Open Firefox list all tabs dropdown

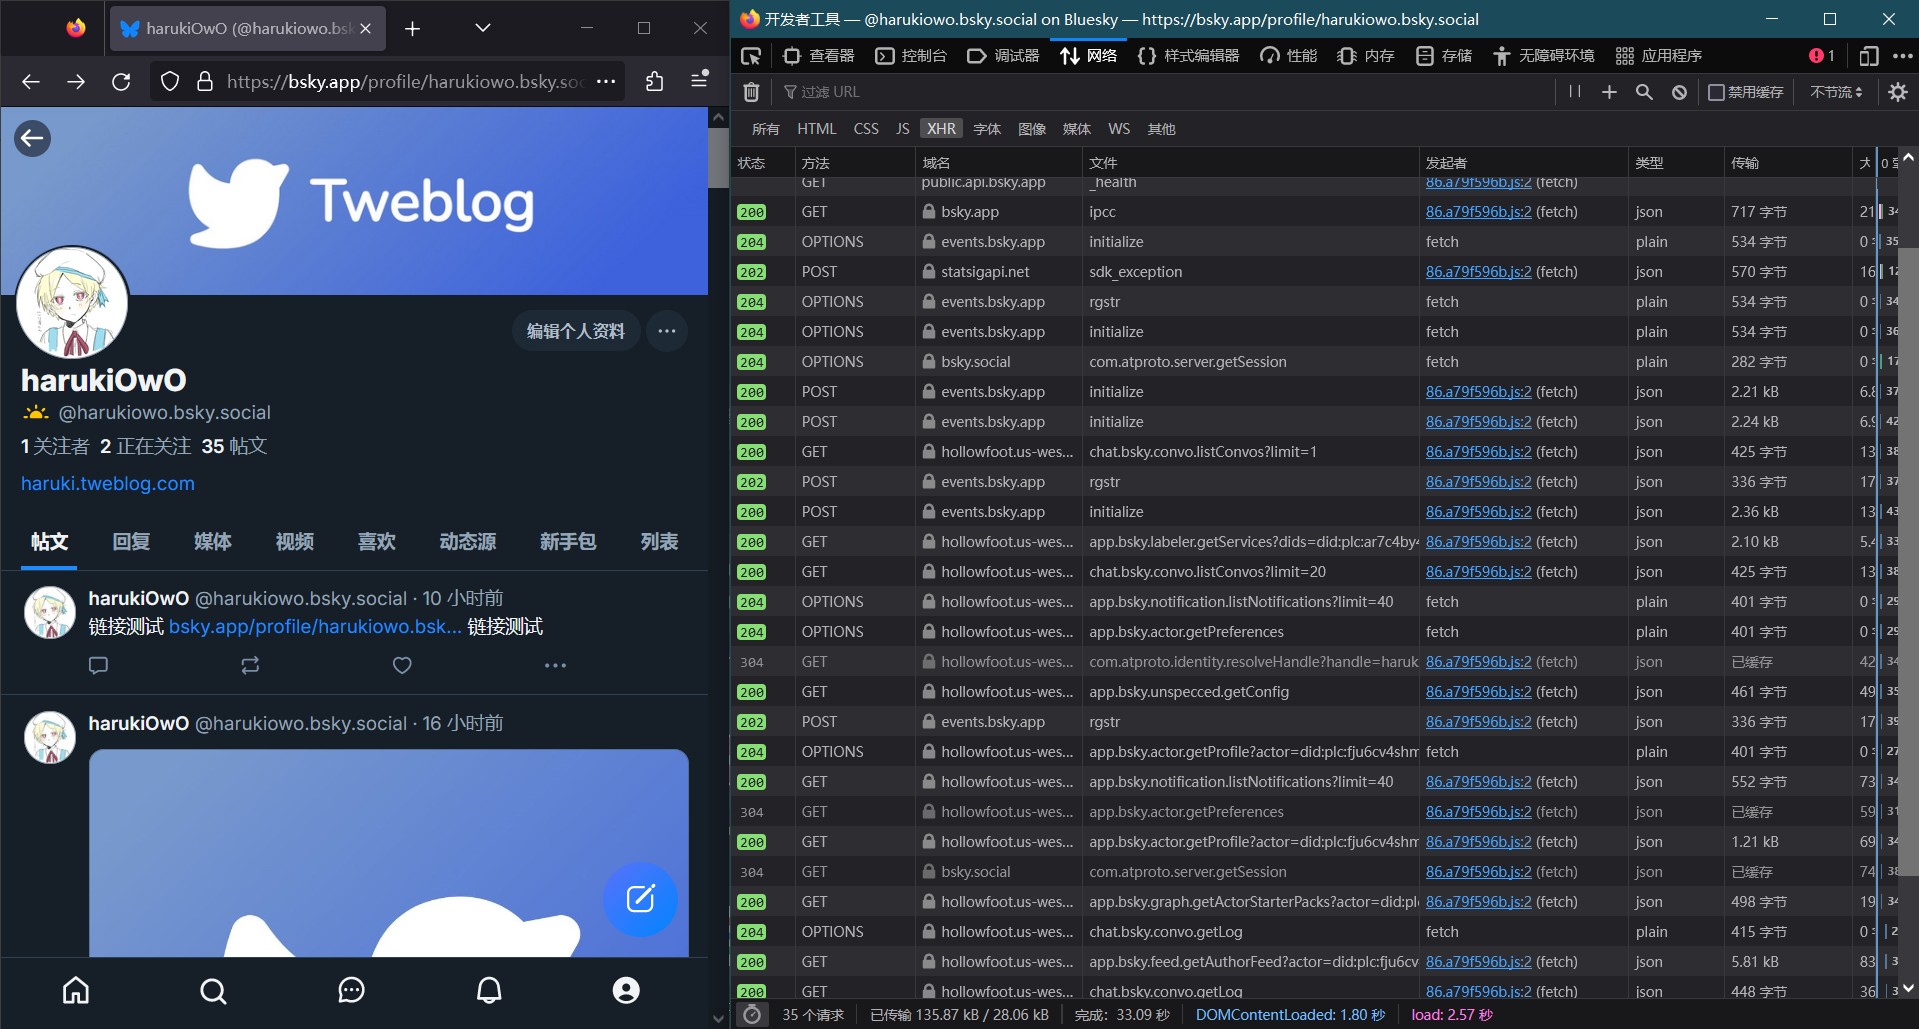pos(483,28)
